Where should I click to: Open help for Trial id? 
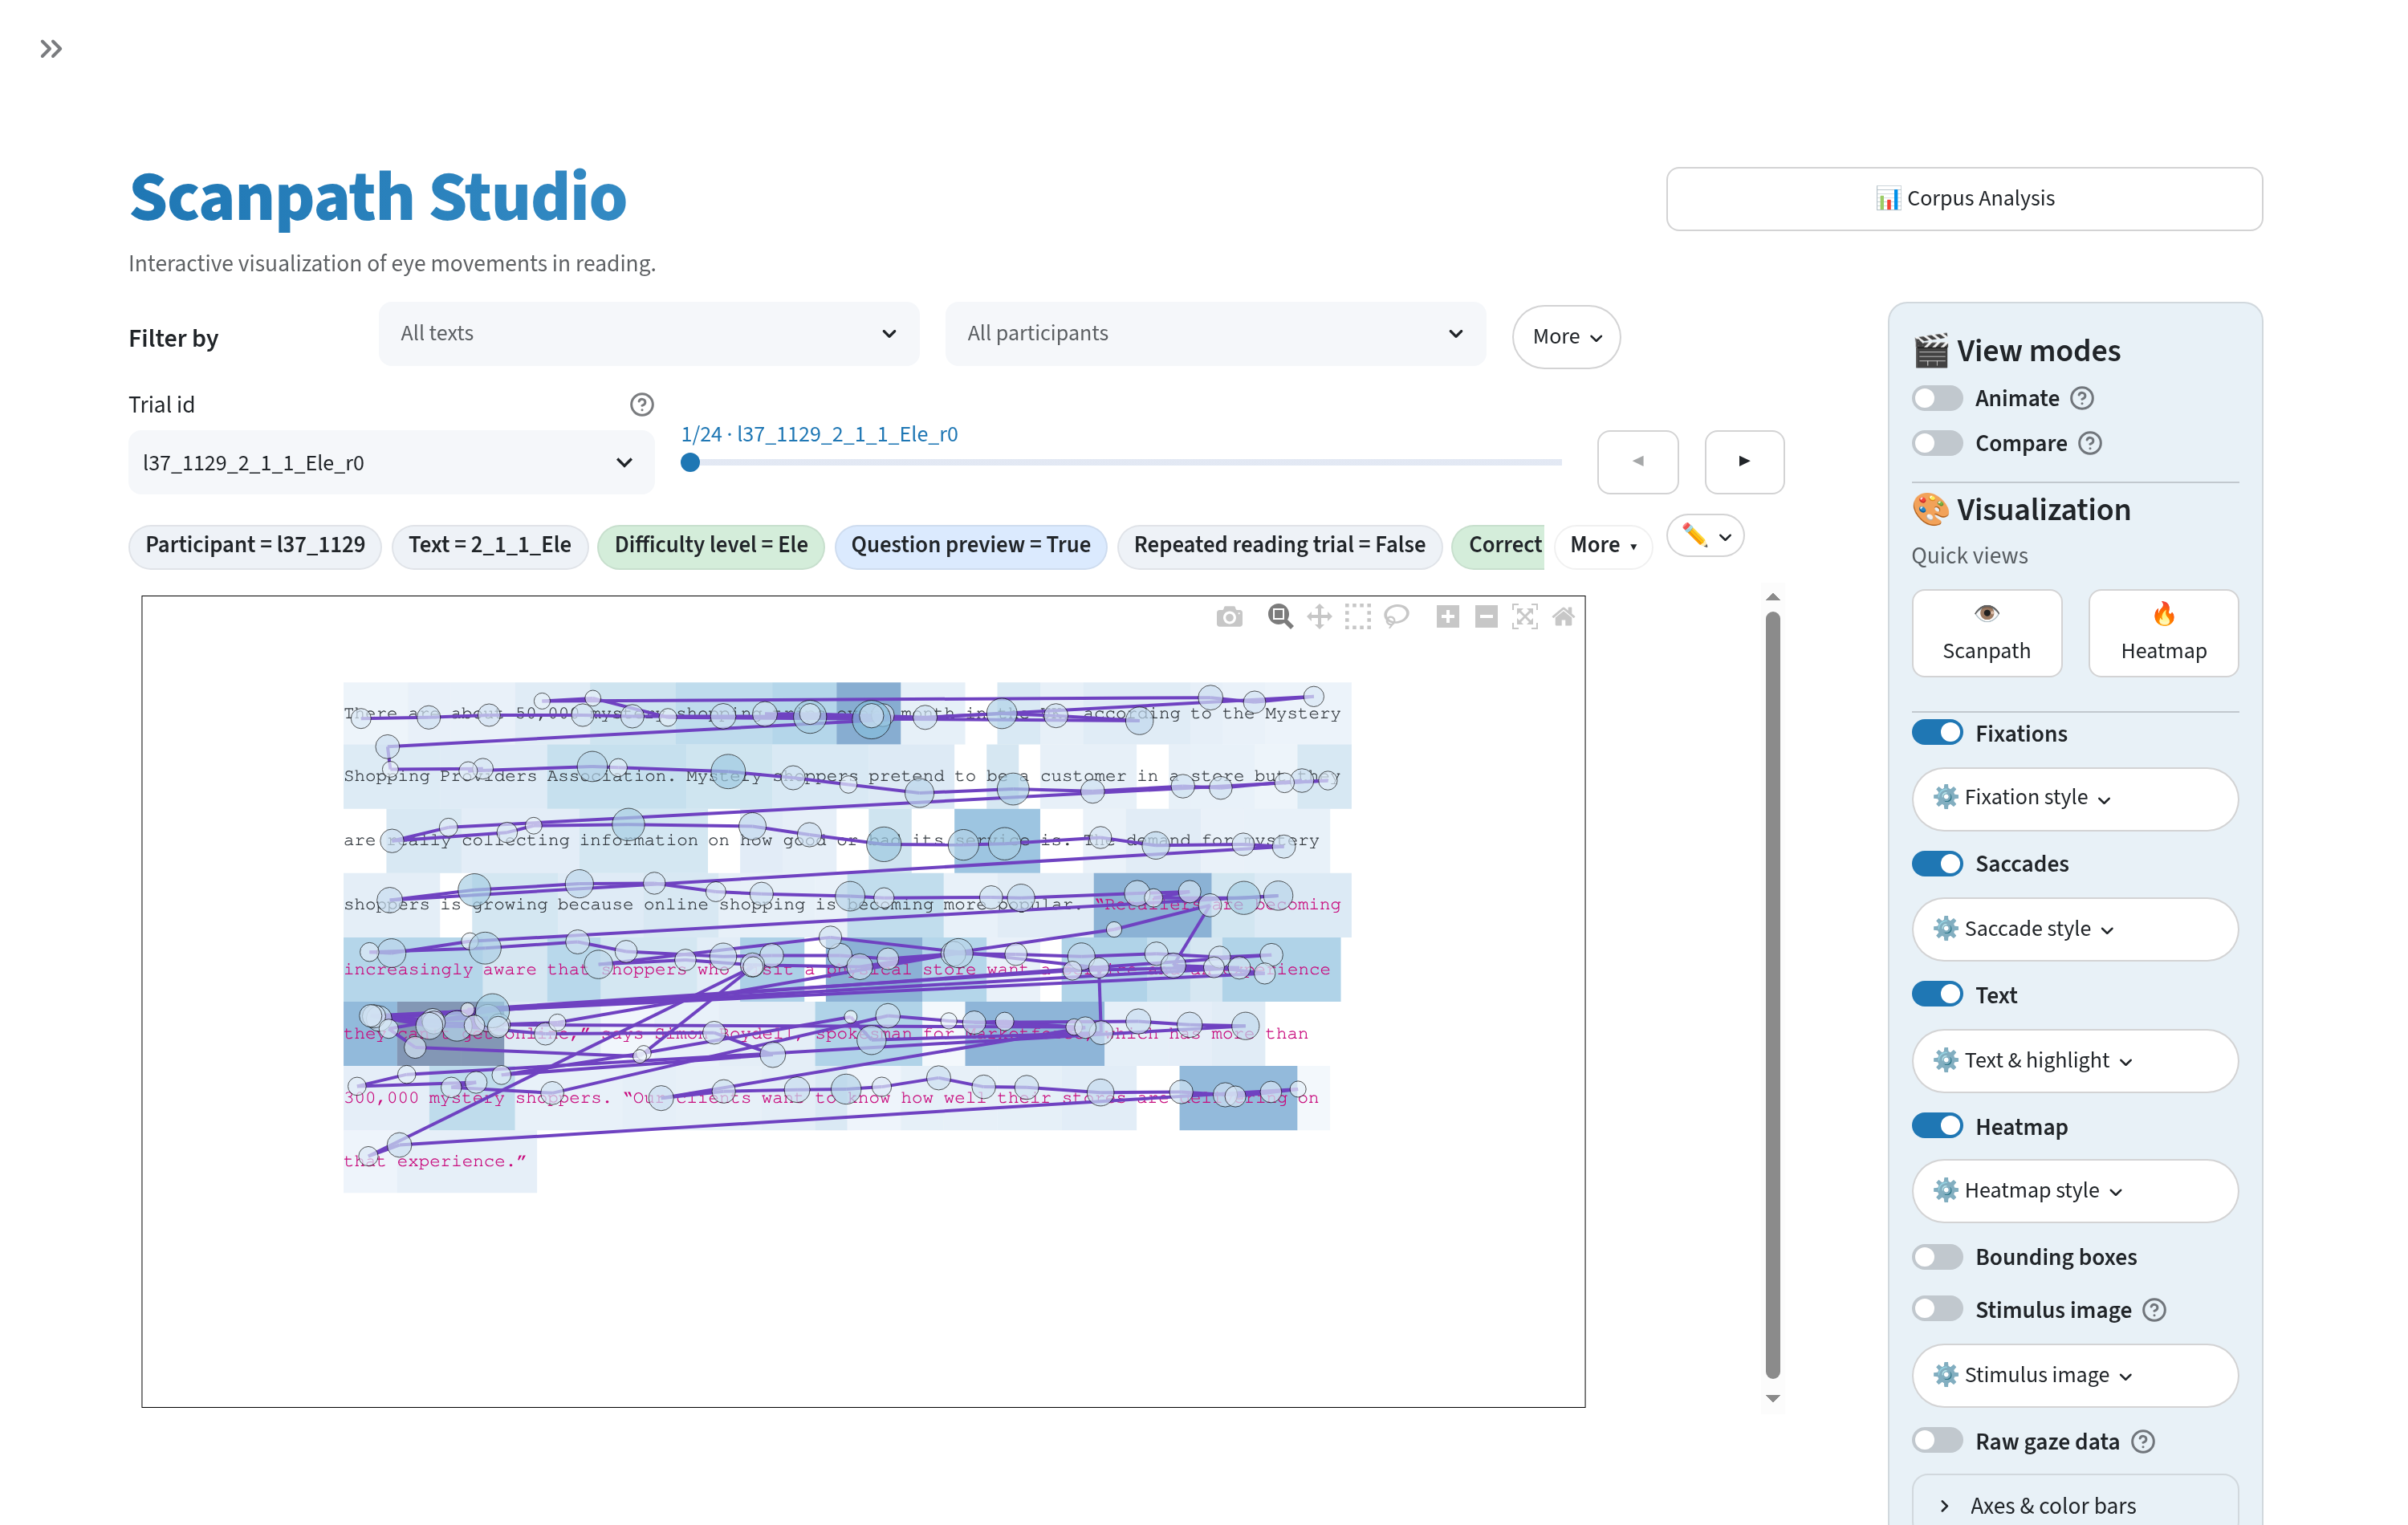(x=642, y=404)
